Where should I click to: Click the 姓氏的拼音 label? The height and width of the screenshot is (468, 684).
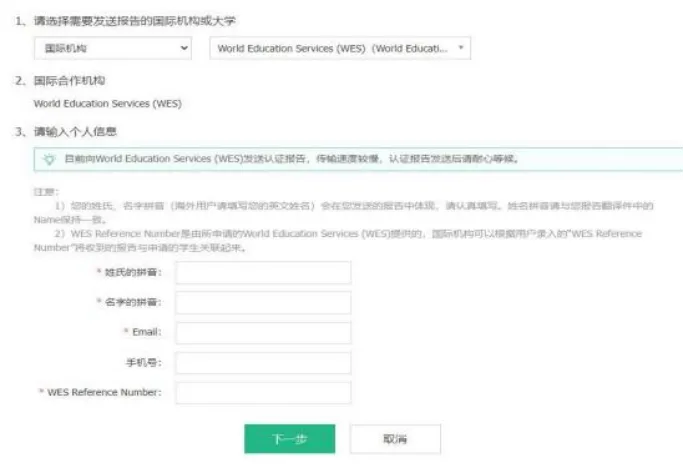[x=133, y=273]
